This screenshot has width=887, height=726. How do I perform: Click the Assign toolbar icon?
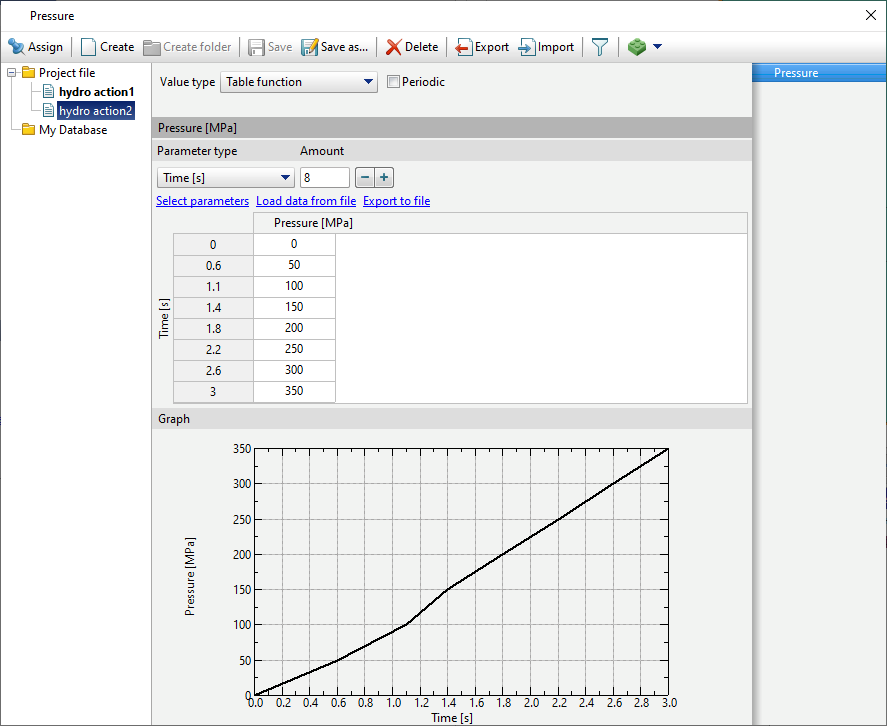17,47
